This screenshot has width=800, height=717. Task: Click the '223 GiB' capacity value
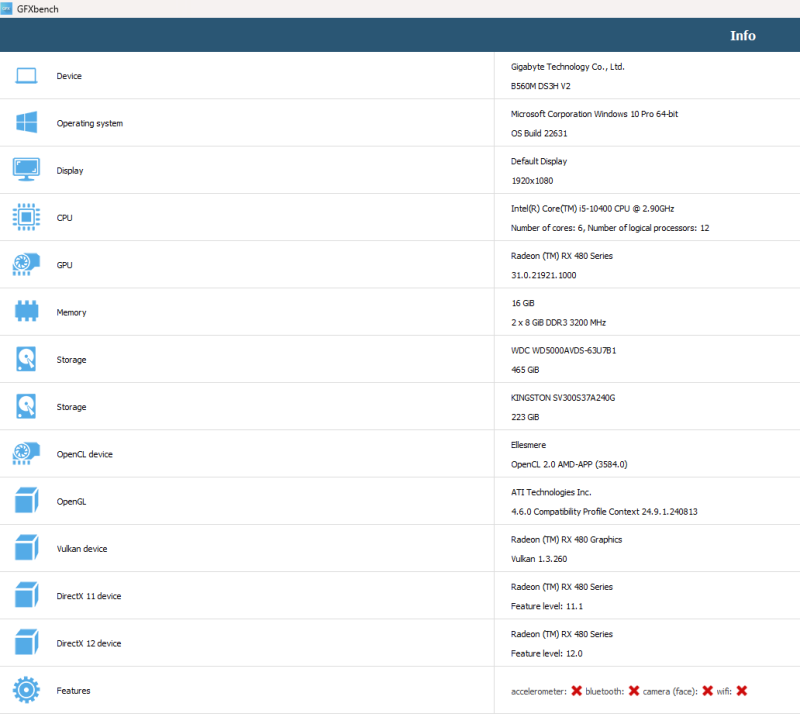525,417
